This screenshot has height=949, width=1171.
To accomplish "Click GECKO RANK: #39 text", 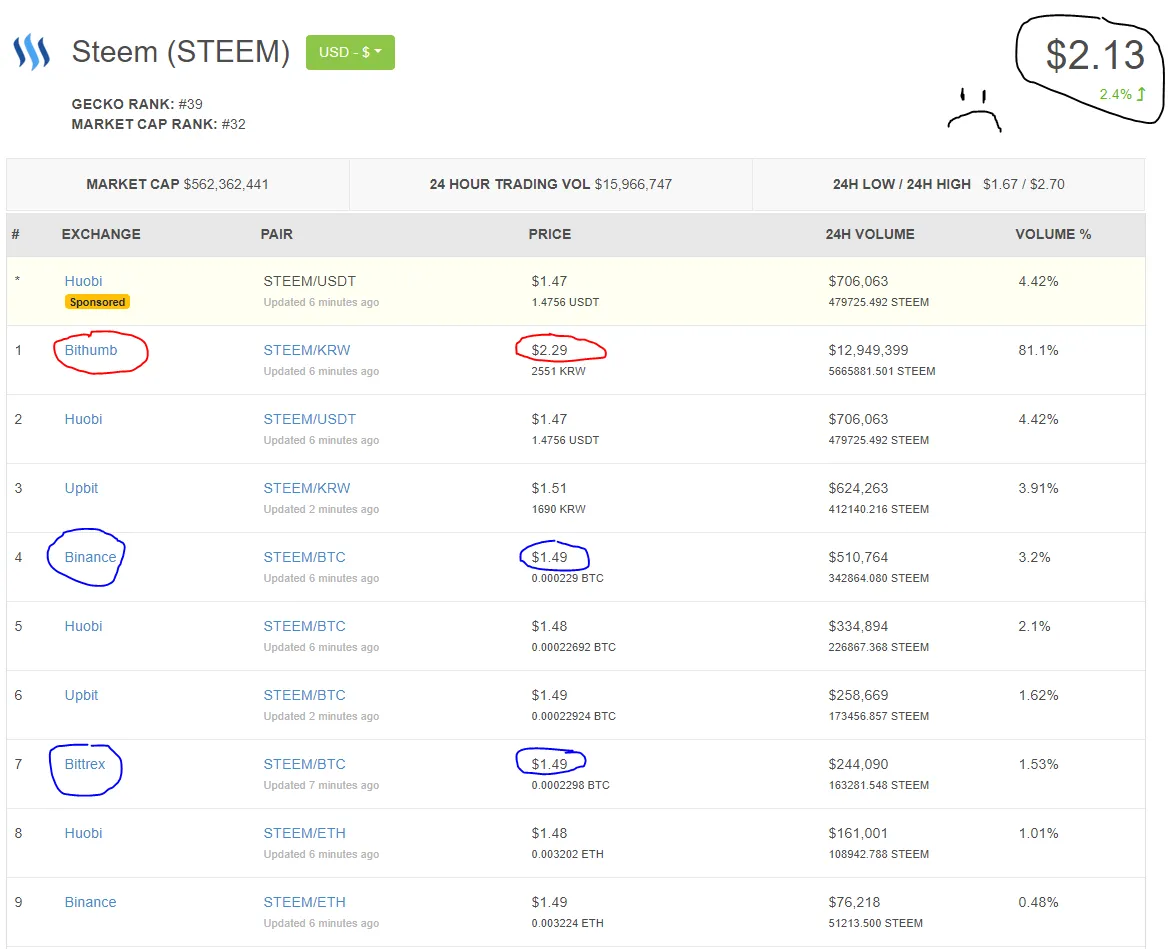I will 137,105.
